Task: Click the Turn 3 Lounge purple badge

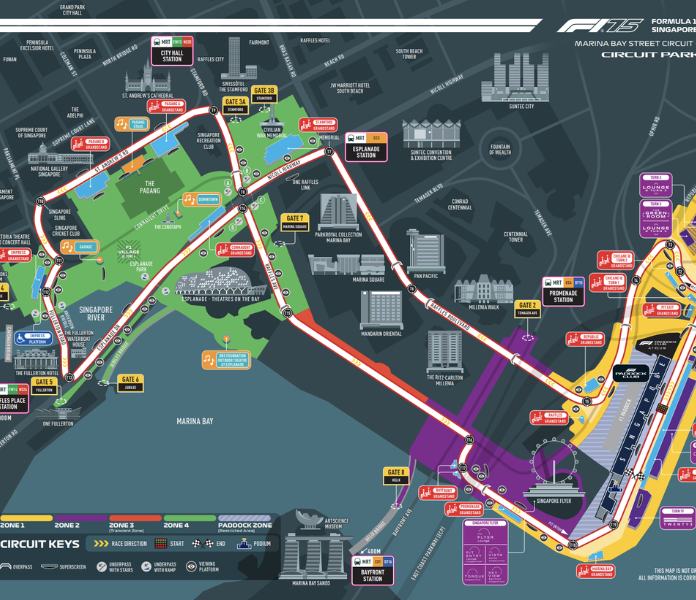Action: point(656,186)
